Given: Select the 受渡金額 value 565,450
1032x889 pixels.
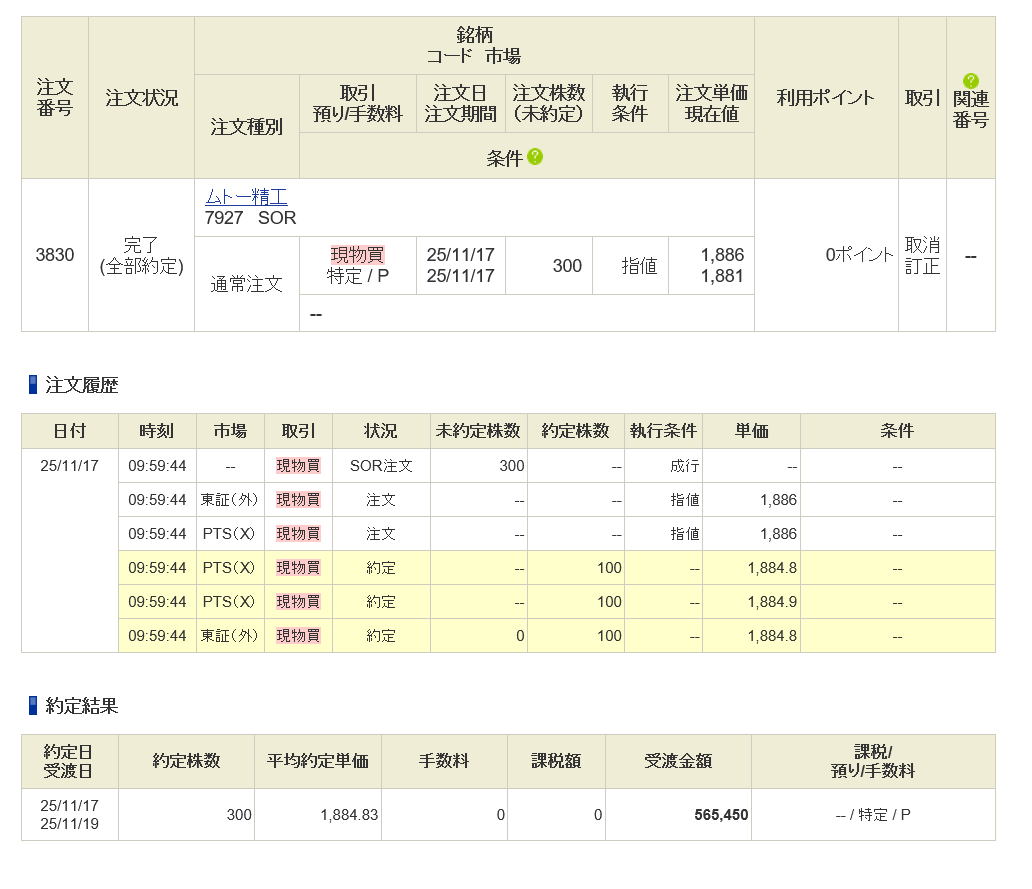Looking at the screenshot, I should (721, 815).
